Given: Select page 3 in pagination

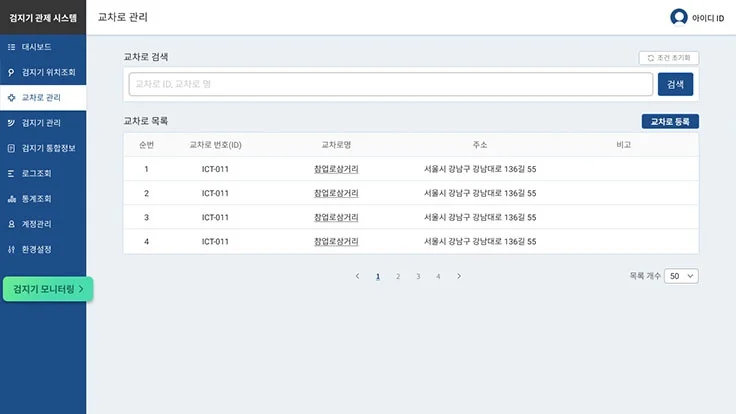Looking at the screenshot, I should pyautogui.click(x=418, y=276).
